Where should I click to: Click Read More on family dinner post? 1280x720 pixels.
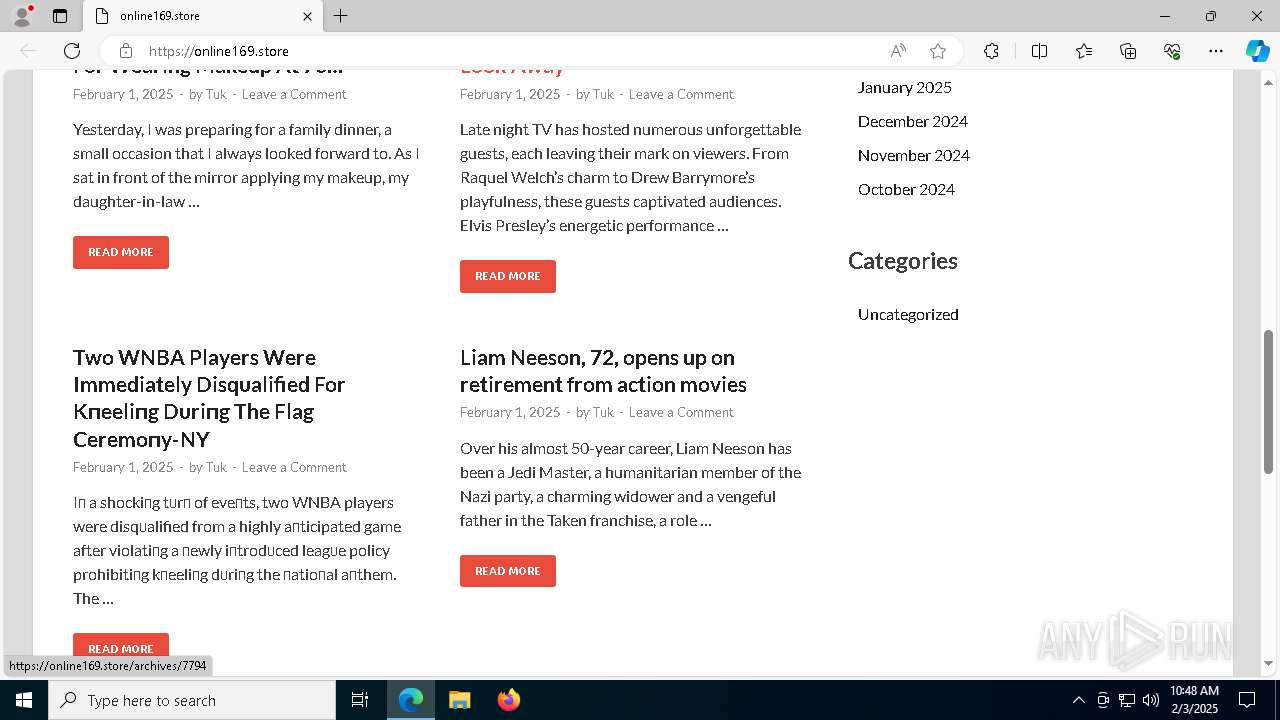(121, 252)
